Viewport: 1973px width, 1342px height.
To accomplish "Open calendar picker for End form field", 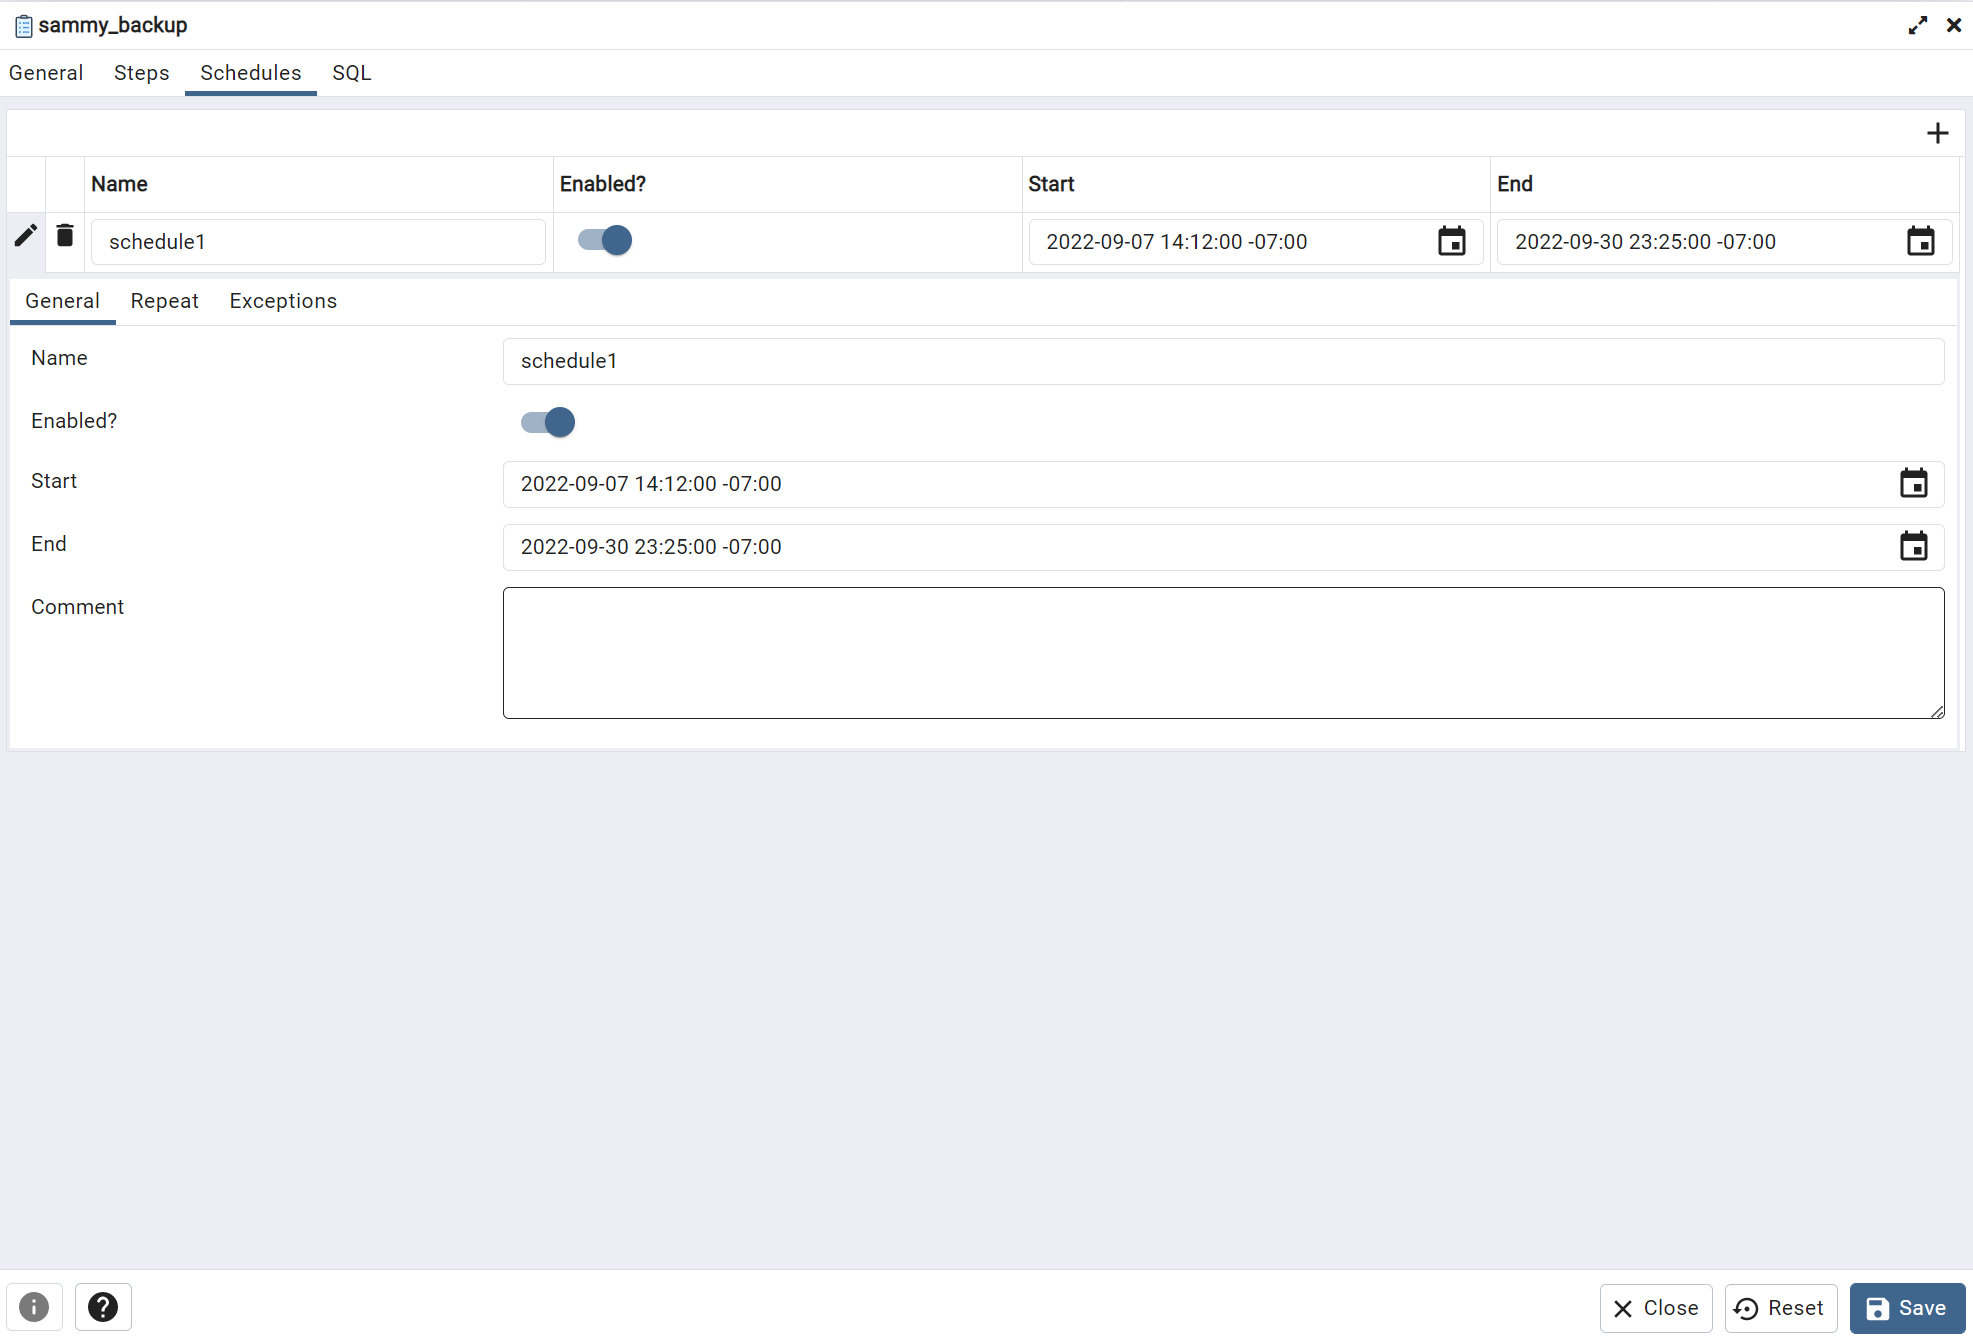I will point(1913,547).
